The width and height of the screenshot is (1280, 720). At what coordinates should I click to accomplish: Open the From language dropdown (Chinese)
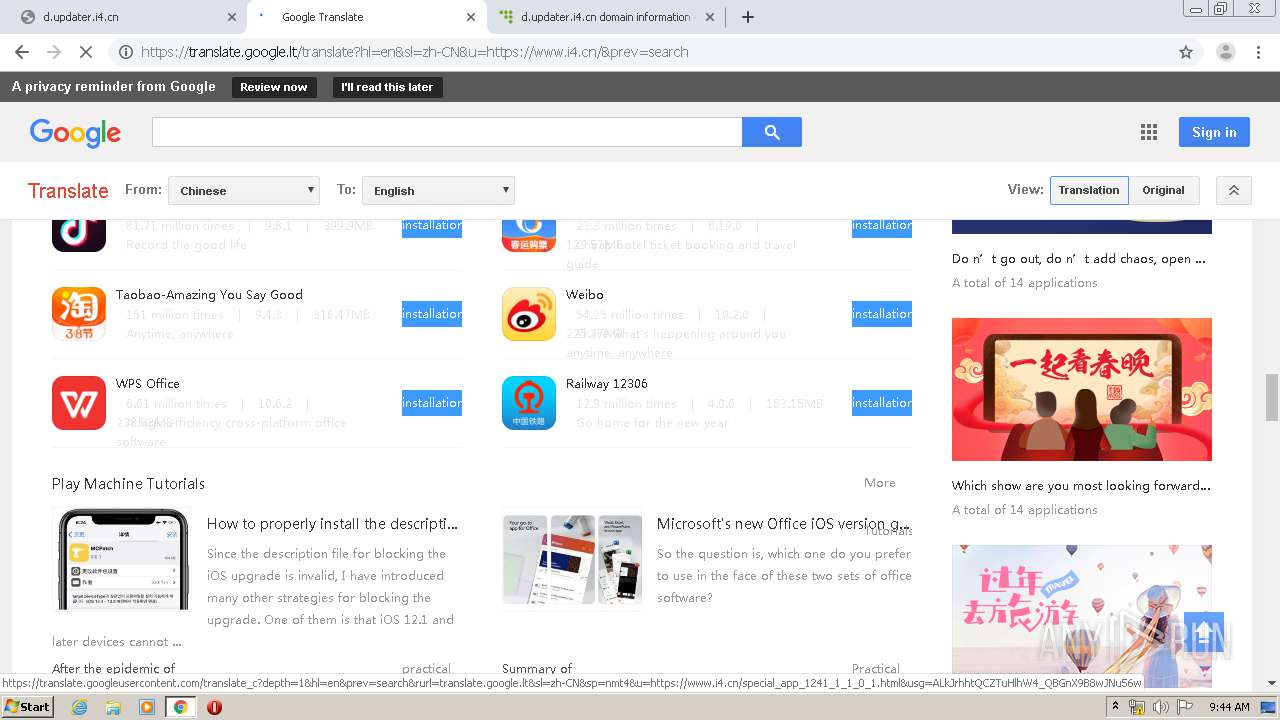click(244, 190)
